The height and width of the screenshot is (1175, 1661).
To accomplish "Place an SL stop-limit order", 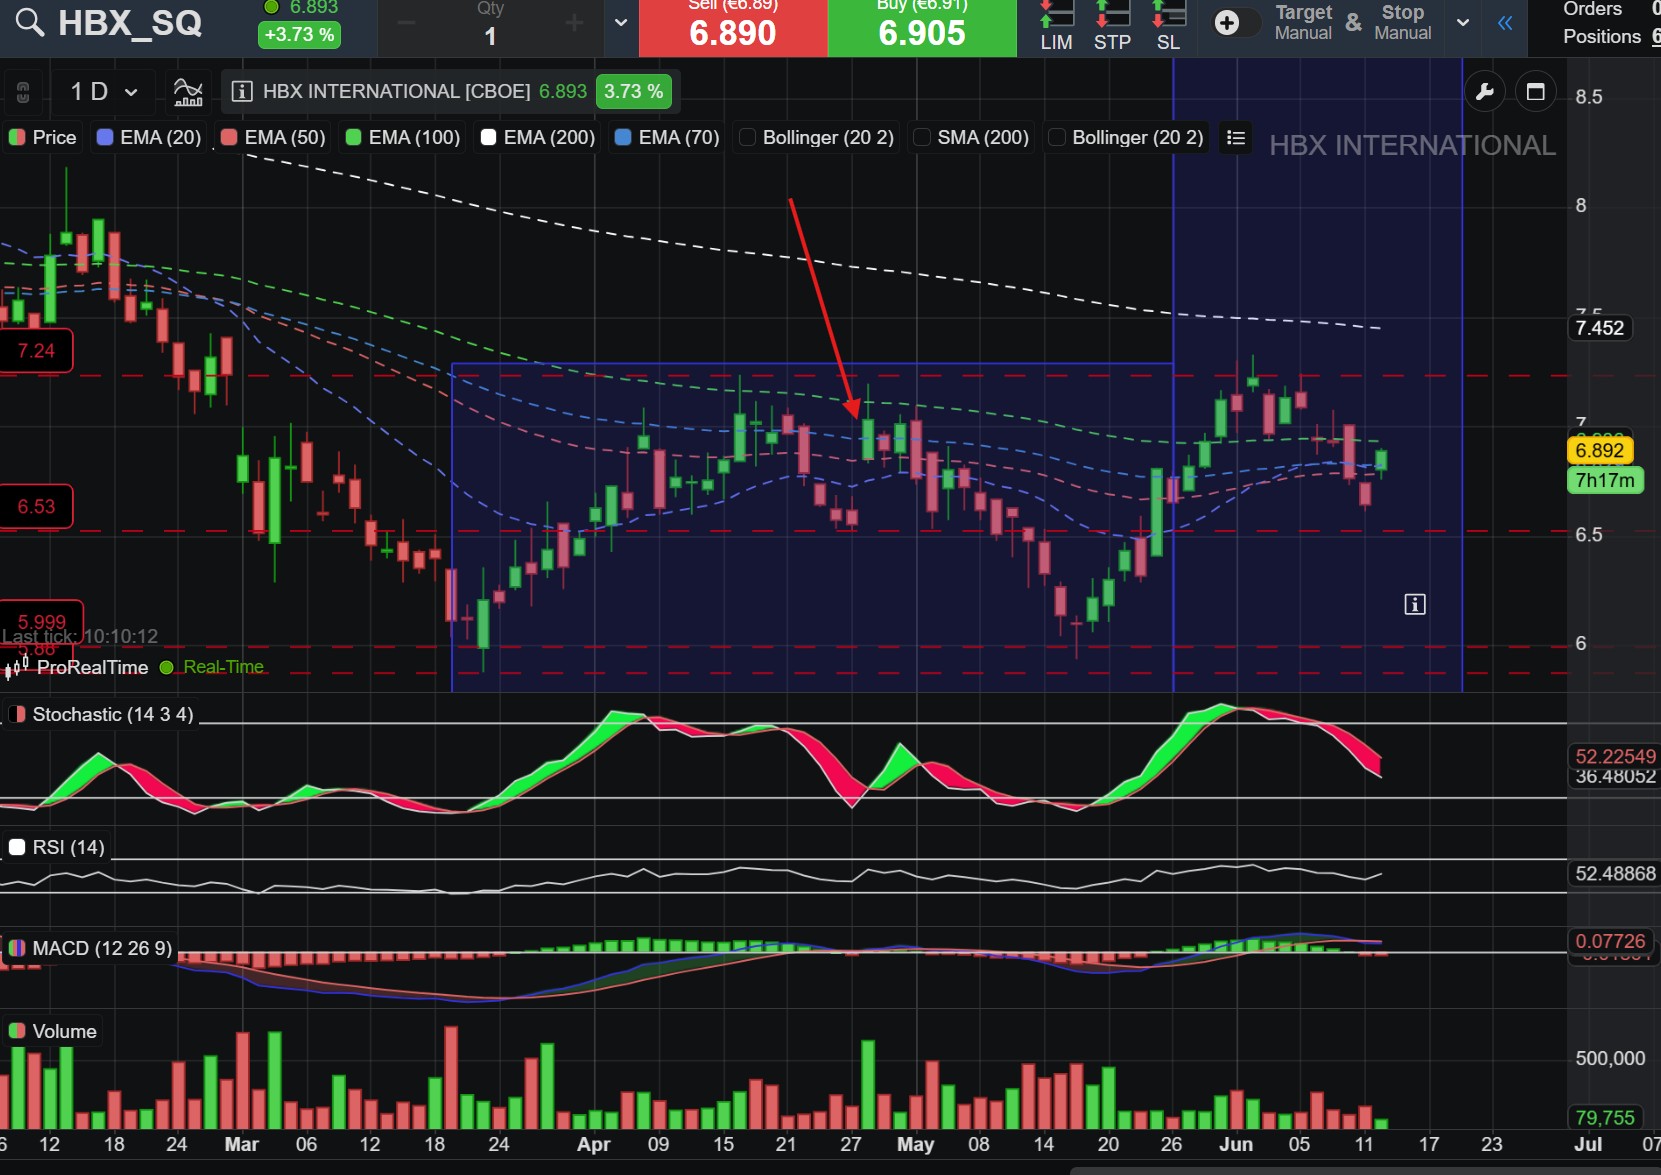I will pos(1168,27).
